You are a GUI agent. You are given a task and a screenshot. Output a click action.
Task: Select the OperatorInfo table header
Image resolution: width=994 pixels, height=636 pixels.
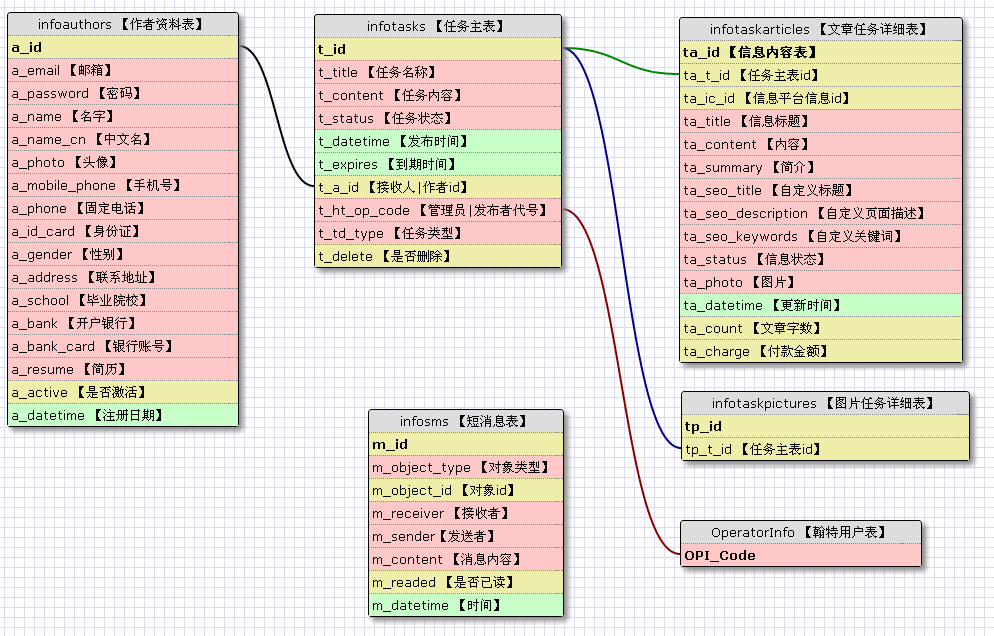[x=800, y=532]
